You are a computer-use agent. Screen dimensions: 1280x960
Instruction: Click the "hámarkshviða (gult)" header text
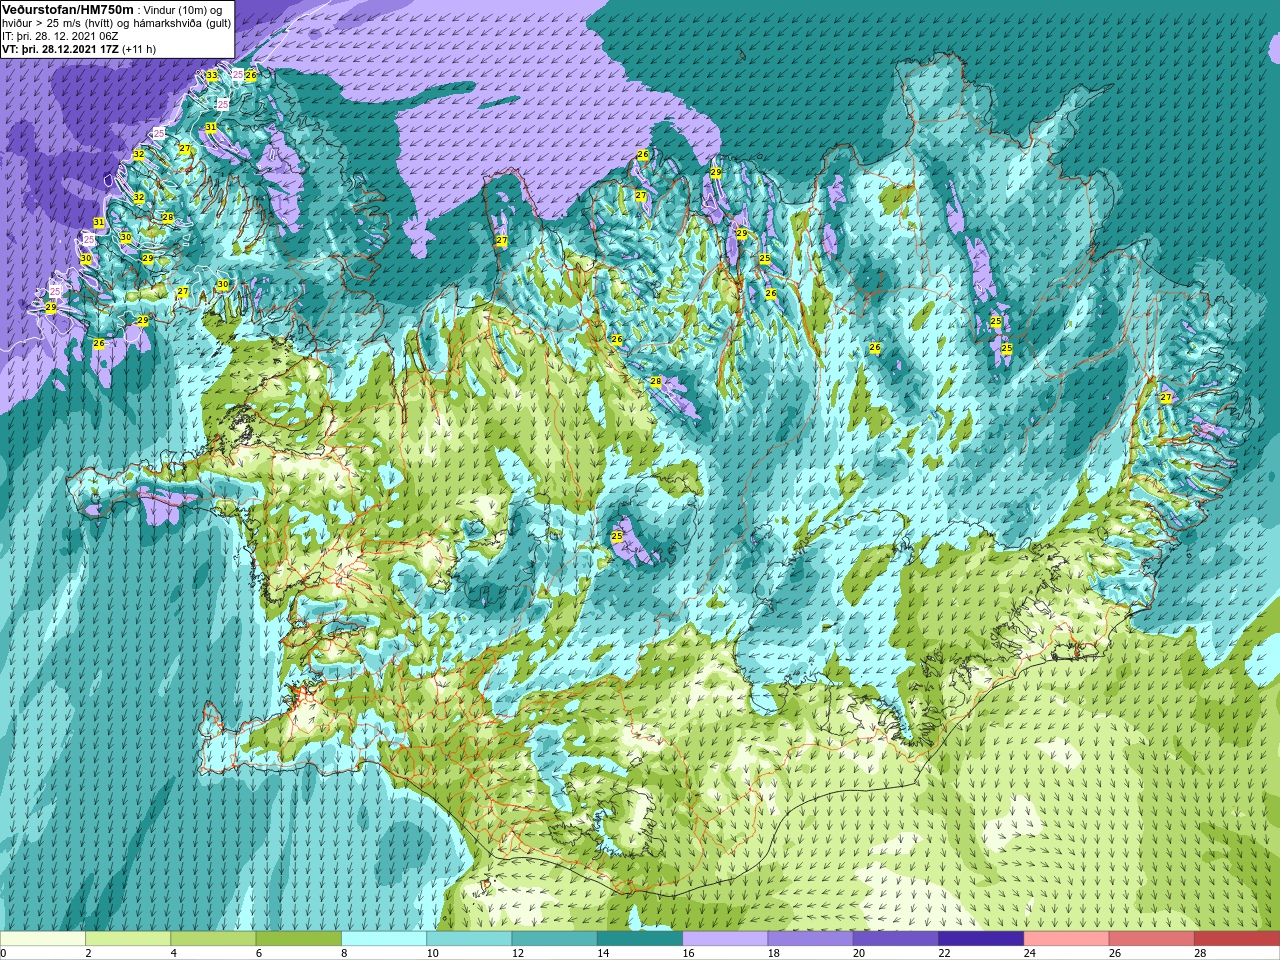[x=184, y=23]
